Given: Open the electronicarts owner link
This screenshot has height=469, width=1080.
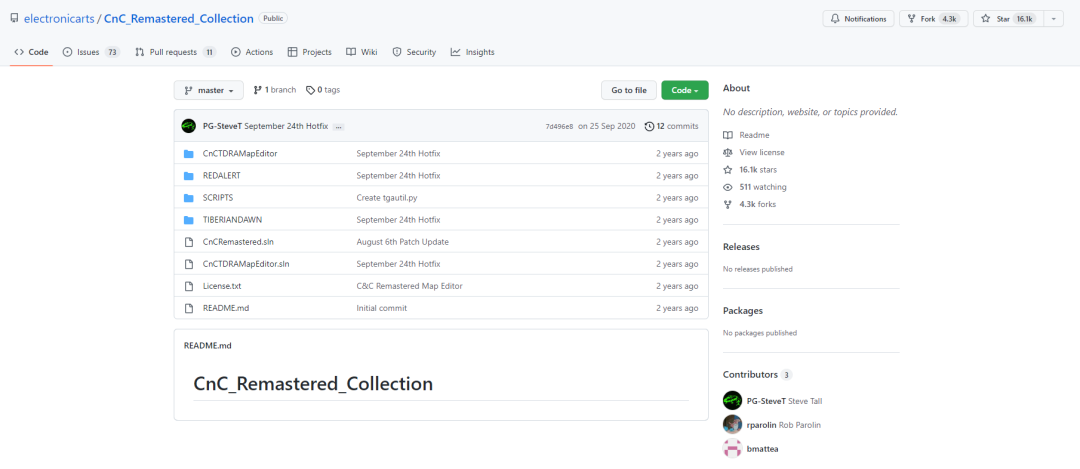Looking at the screenshot, I should pyautogui.click(x=59, y=19).
